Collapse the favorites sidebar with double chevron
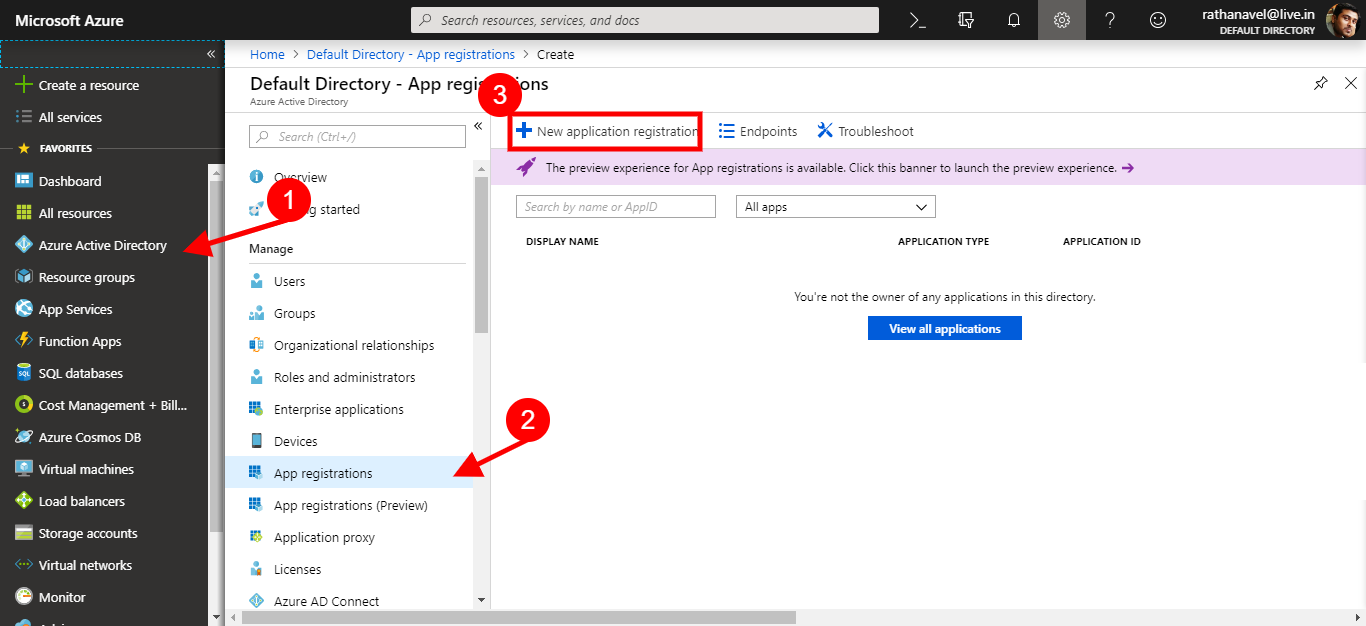Screen dimensions: 1366x626 tap(210, 55)
